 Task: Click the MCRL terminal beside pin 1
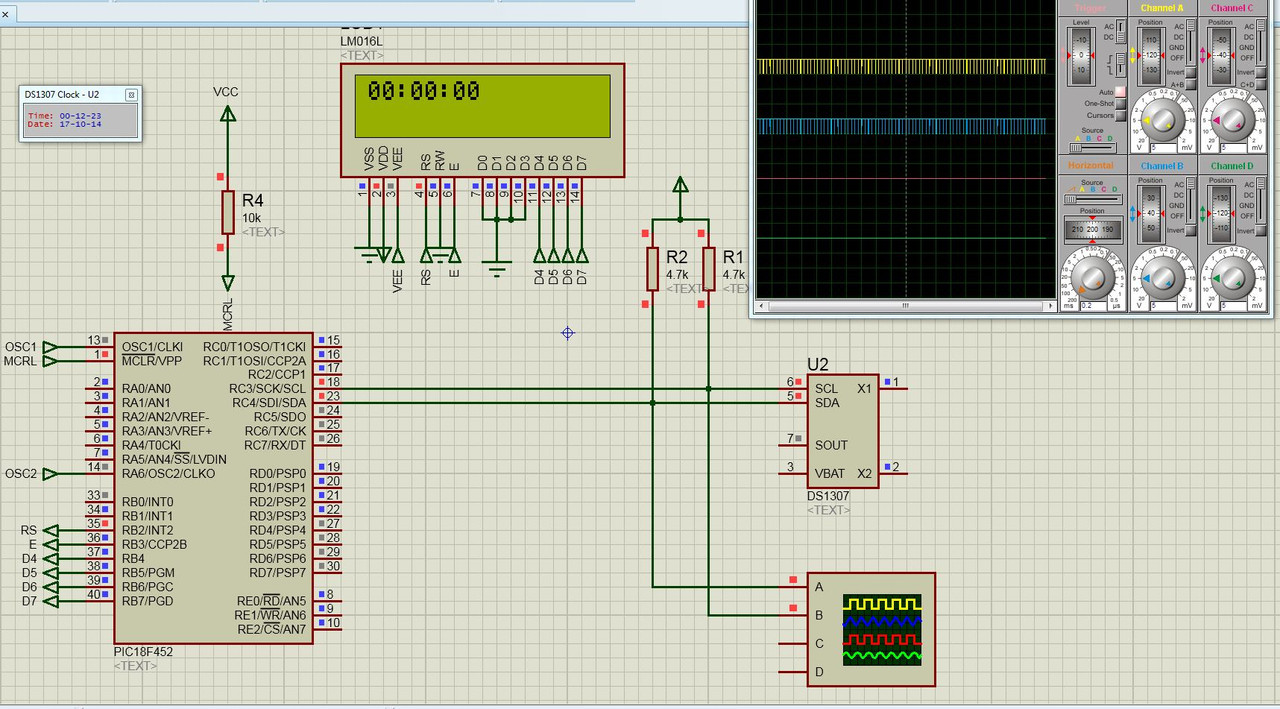[49, 361]
